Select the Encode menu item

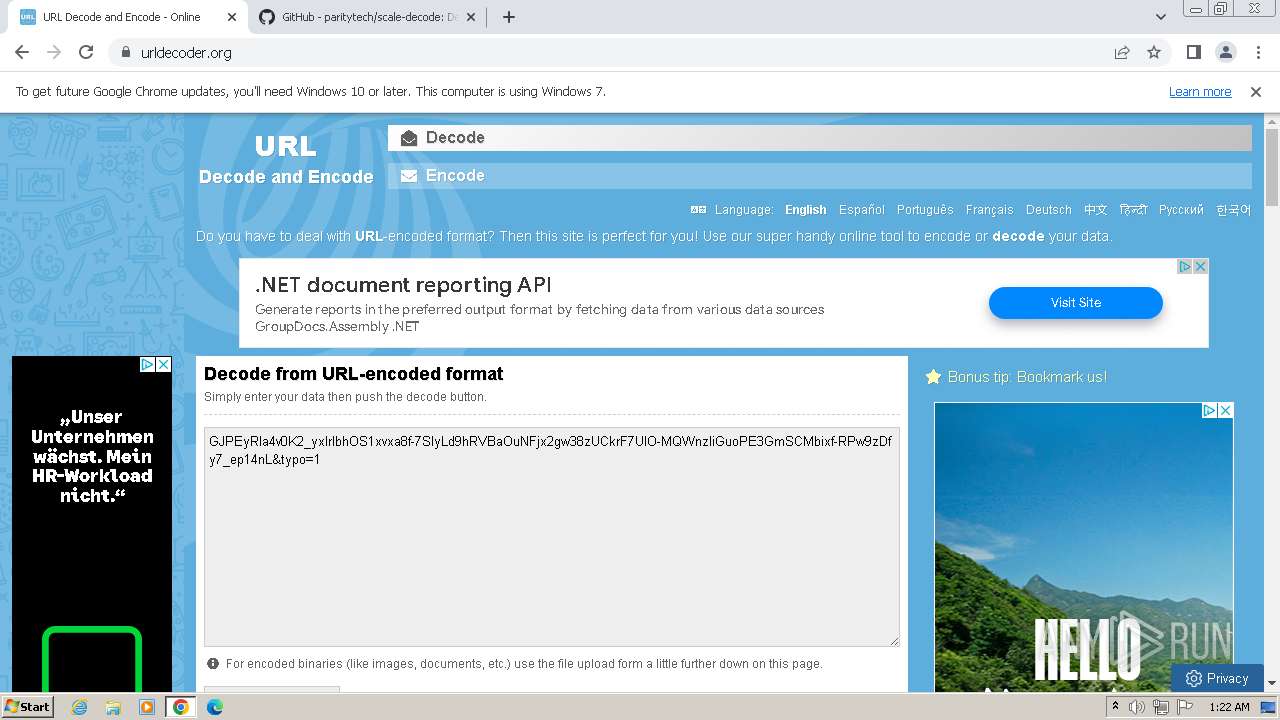(x=819, y=176)
